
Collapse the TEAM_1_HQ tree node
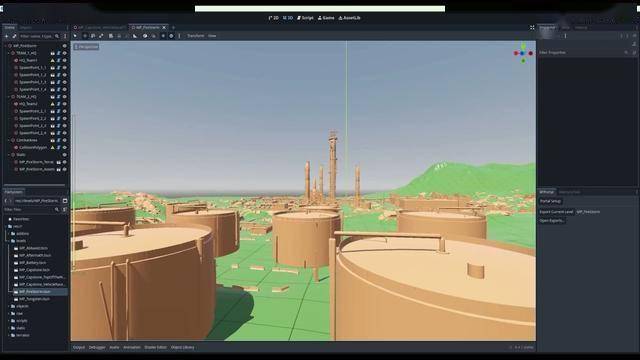[9, 53]
